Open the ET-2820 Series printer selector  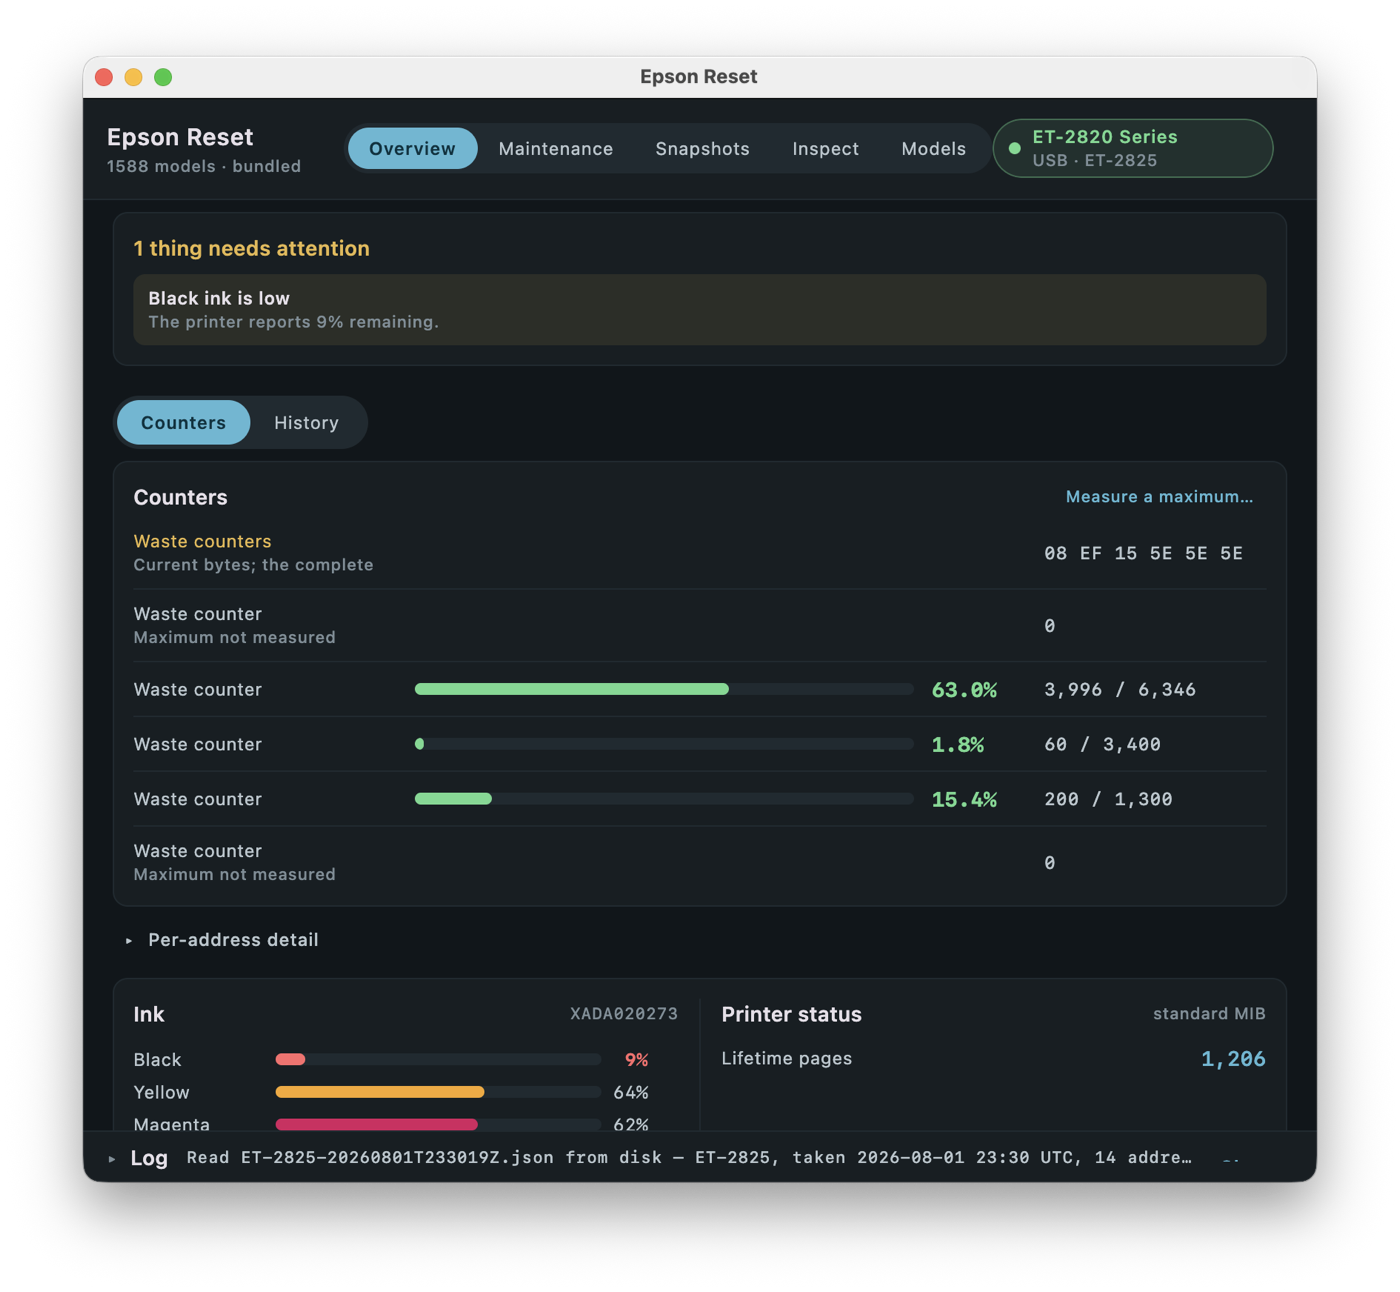coord(1133,149)
